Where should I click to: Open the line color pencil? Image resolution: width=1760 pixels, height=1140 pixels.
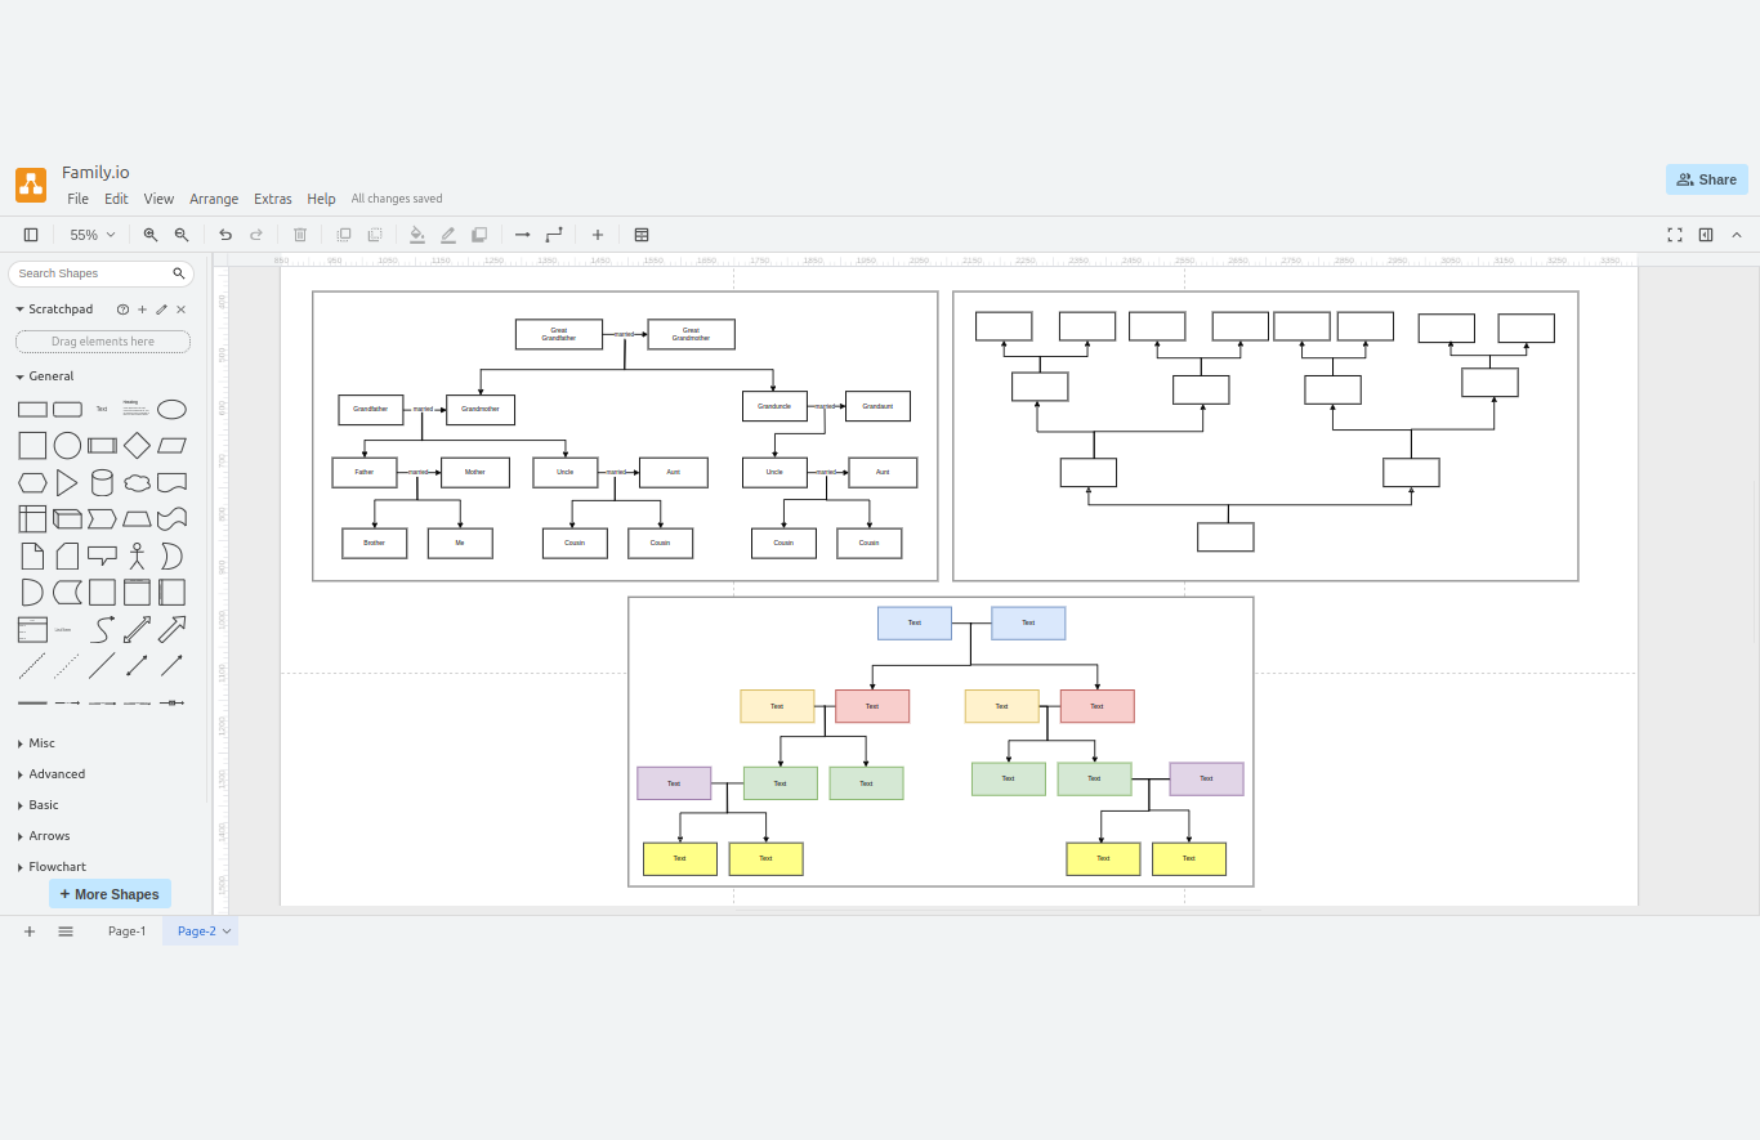448,235
